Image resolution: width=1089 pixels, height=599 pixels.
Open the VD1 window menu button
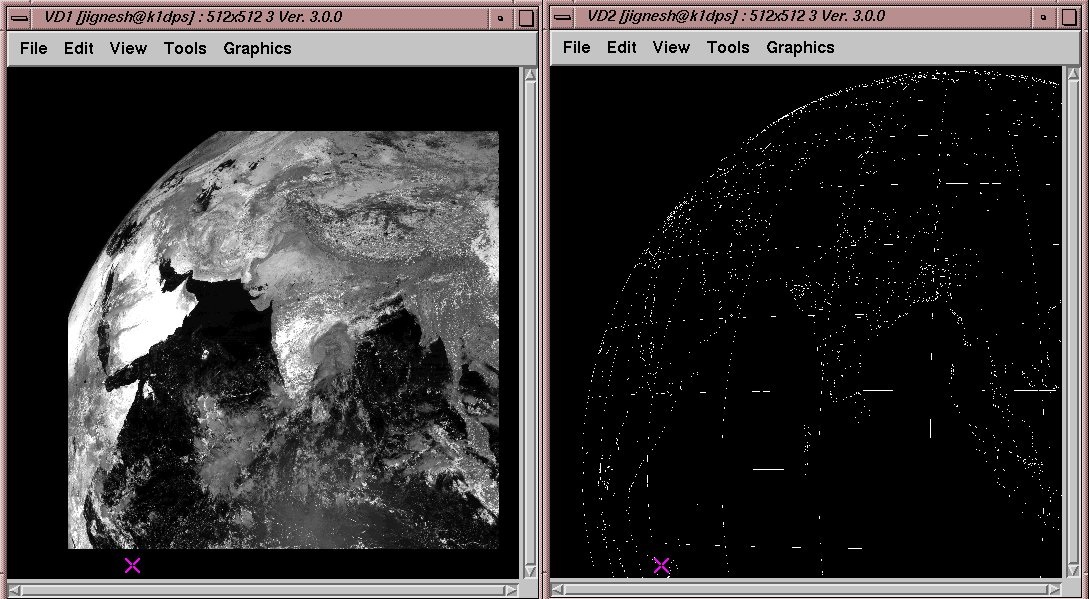(17, 17)
